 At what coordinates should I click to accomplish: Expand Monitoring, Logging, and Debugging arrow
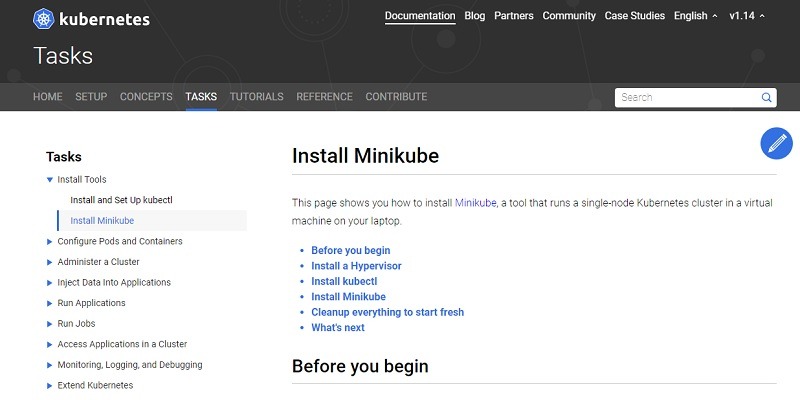pyautogui.click(x=49, y=365)
